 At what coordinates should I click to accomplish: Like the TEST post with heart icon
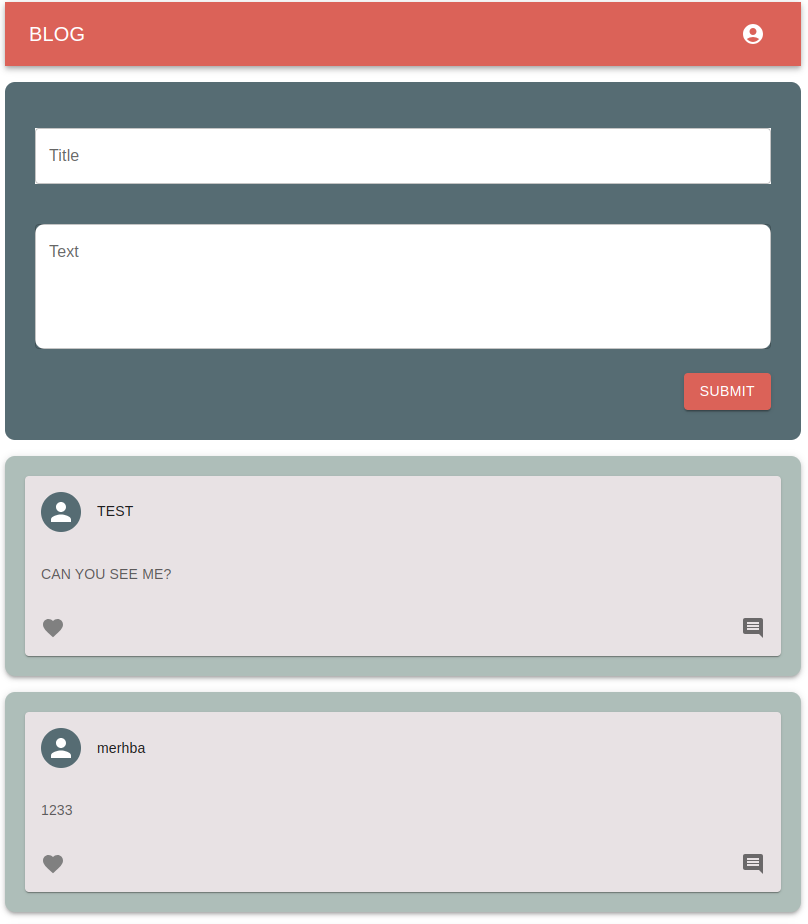[53, 628]
